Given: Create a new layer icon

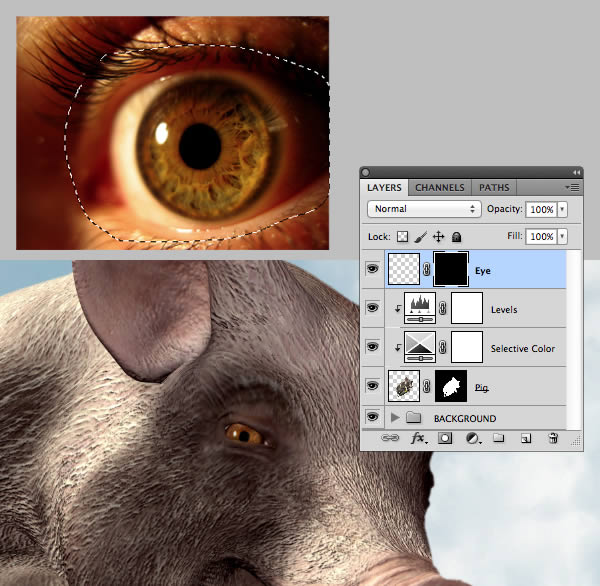Looking at the screenshot, I should click(x=526, y=438).
